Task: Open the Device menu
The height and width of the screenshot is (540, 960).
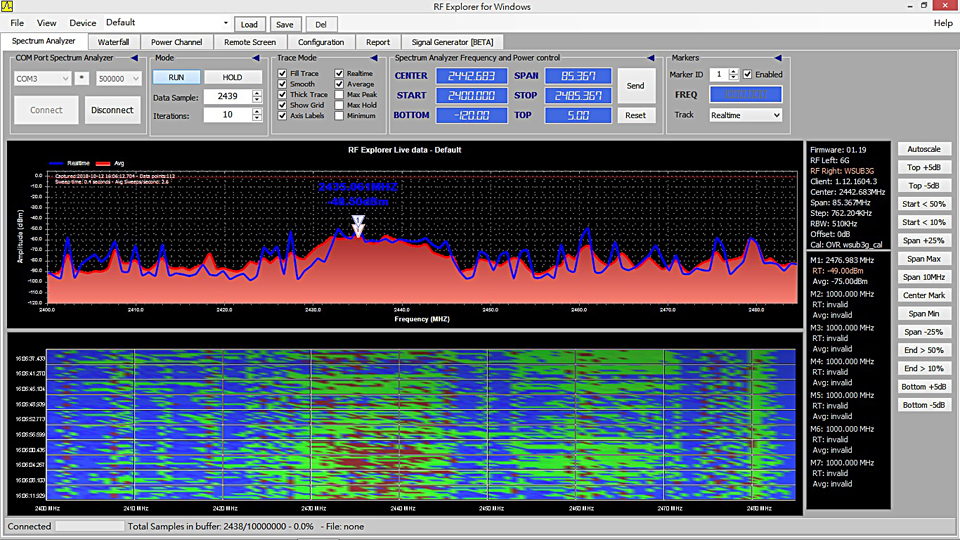Action: (x=83, y=23)
